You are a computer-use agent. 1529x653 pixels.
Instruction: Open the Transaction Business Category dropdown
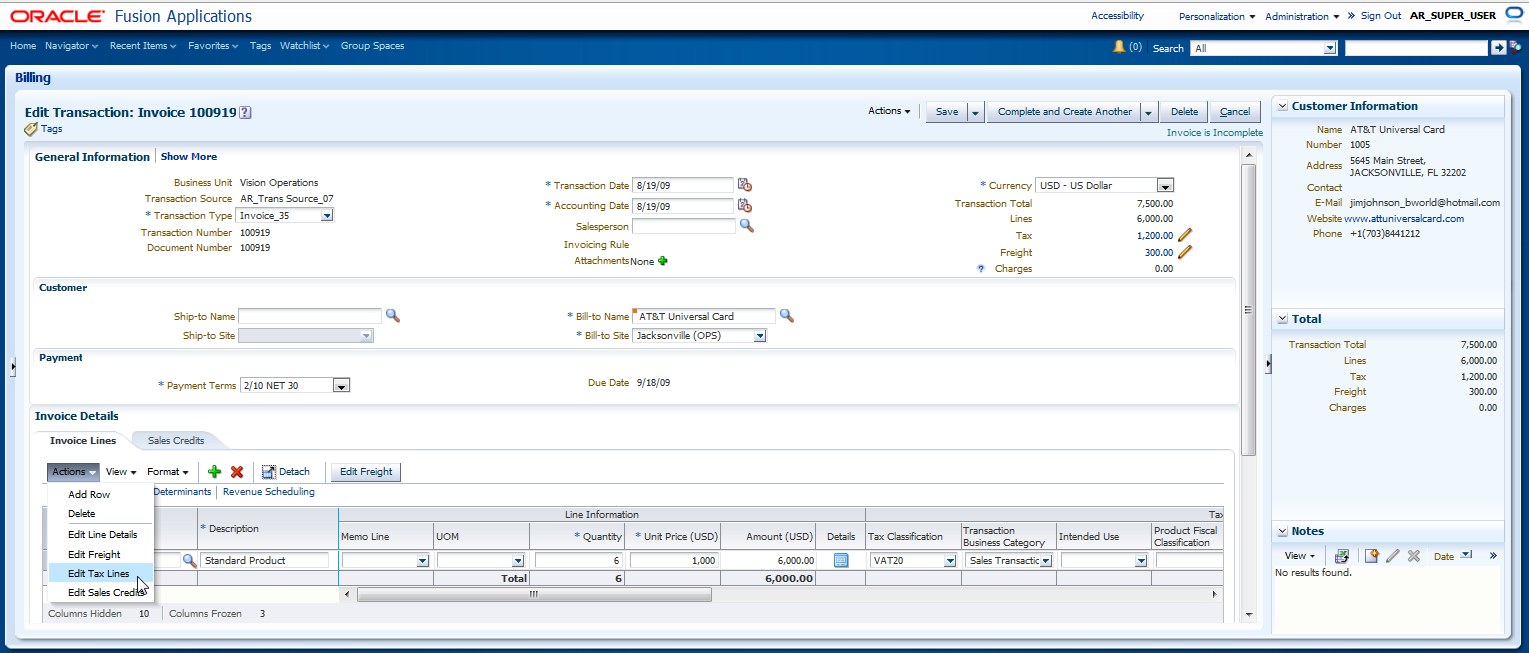point(1046,561)
